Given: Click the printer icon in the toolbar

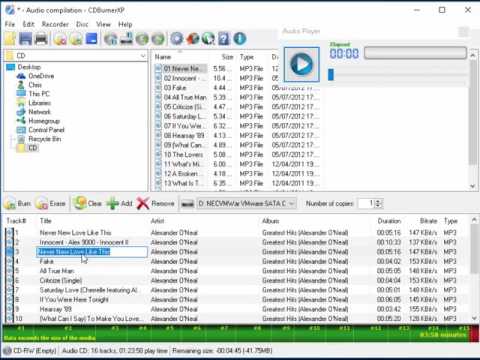Looking at the screenshot, I should point(41,39).
